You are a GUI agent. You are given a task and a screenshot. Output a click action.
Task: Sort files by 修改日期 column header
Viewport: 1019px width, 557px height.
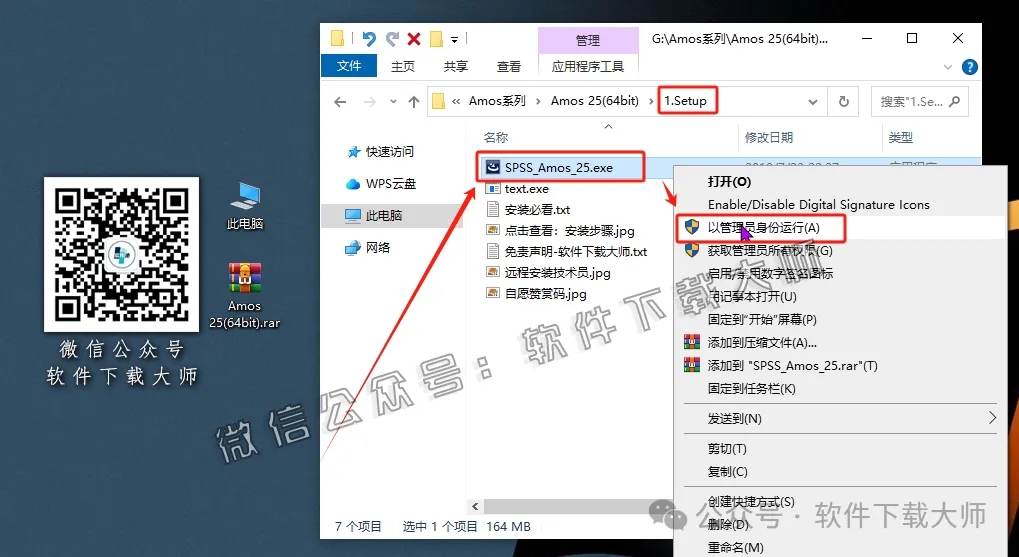point(769,137)
